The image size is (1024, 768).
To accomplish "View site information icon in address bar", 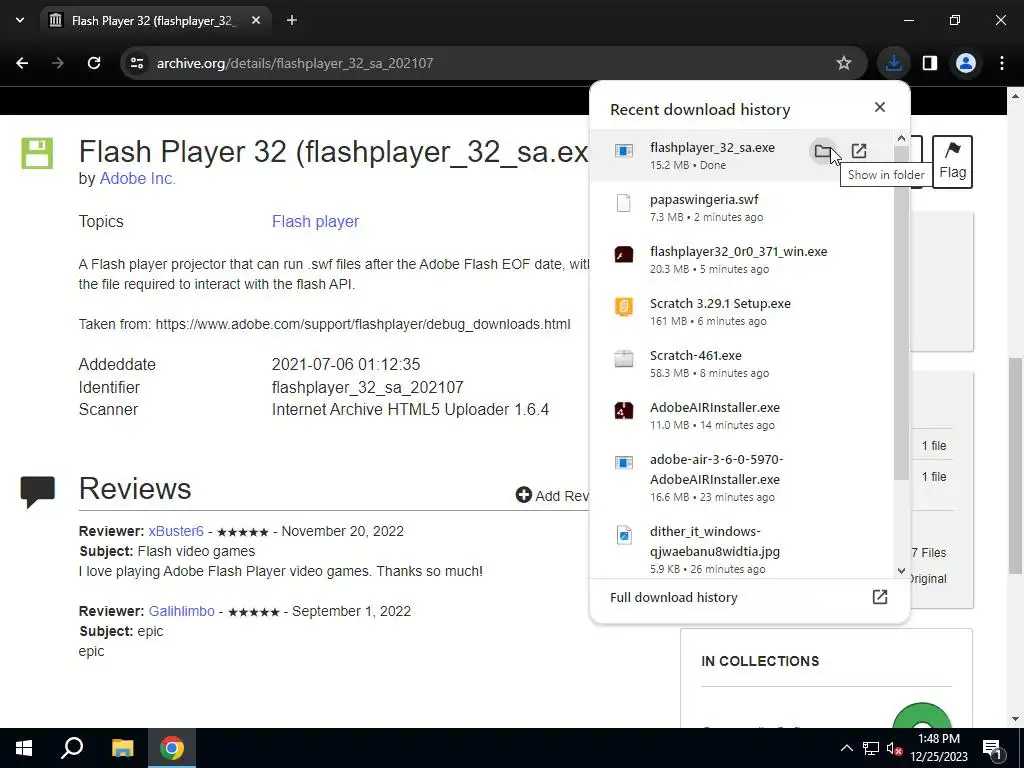I will click(136, 63).
